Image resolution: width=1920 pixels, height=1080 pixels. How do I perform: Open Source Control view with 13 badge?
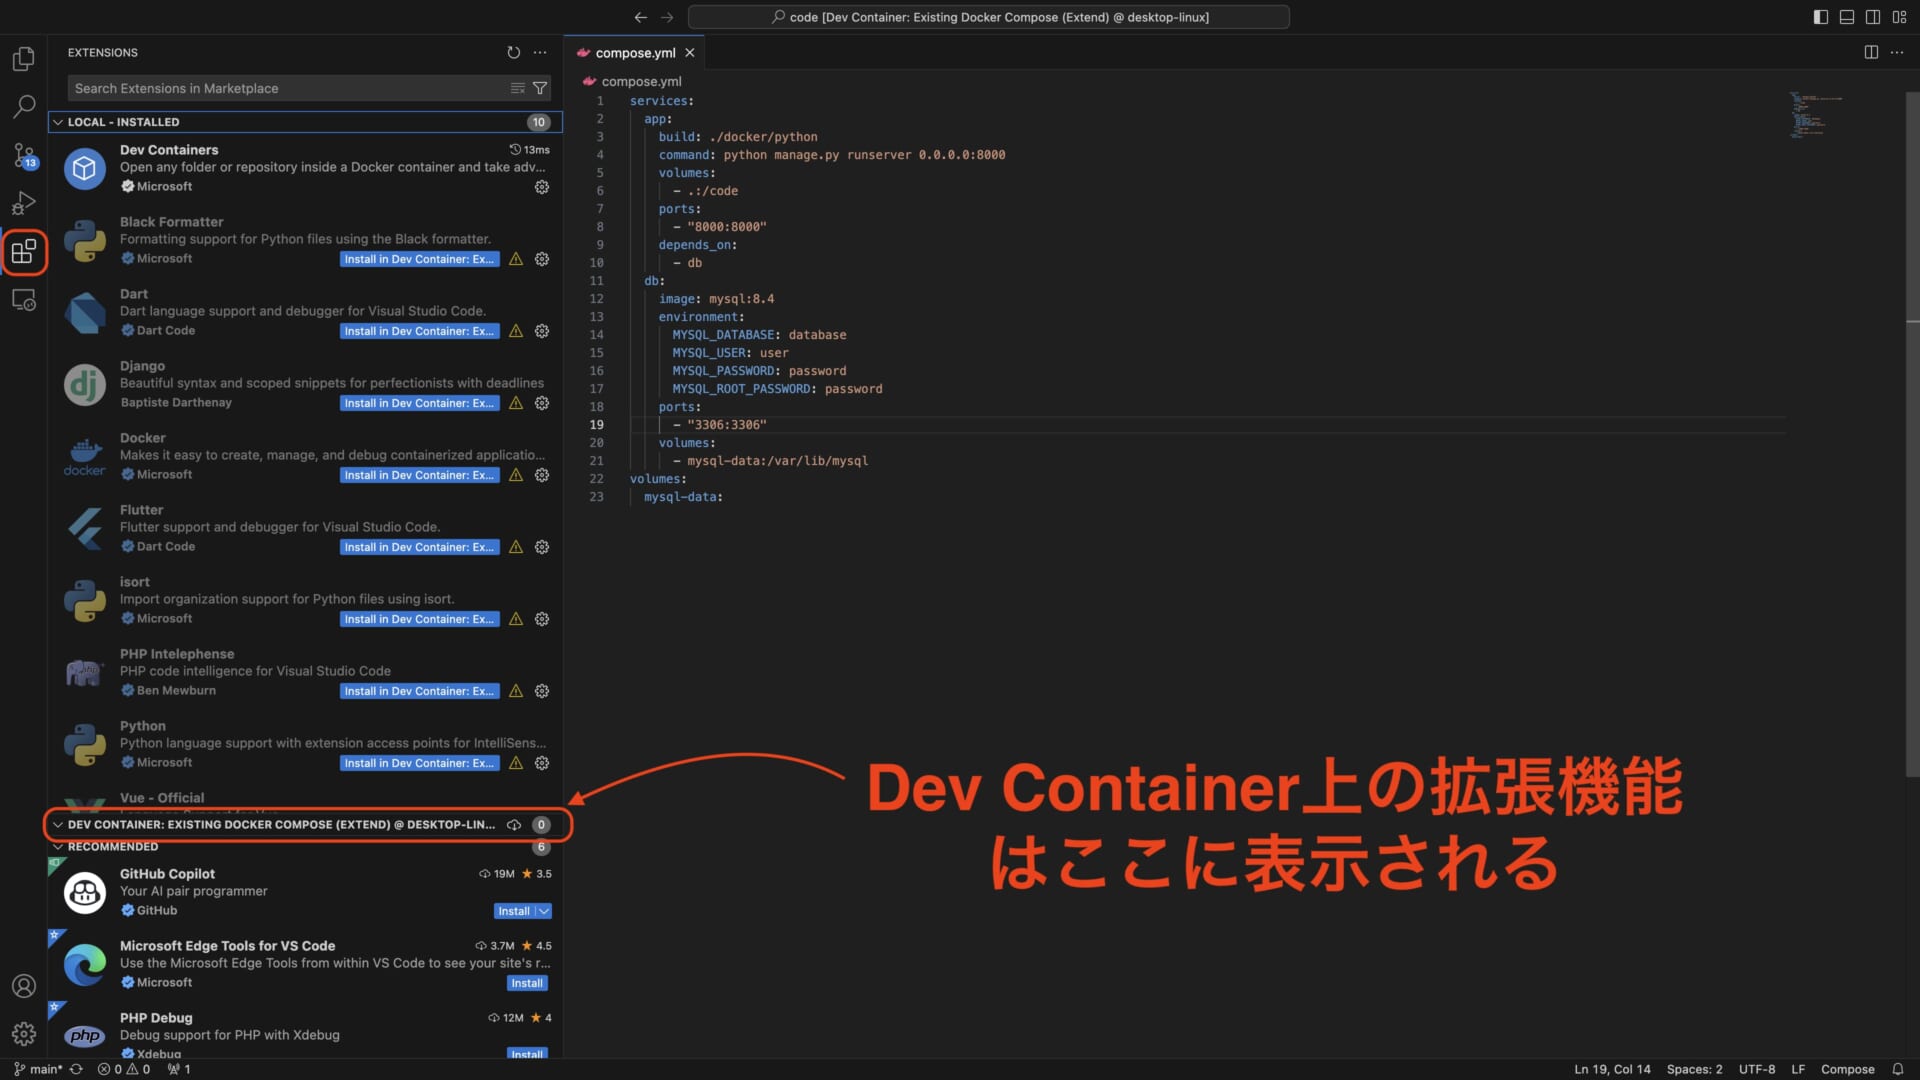click(24, 155)
